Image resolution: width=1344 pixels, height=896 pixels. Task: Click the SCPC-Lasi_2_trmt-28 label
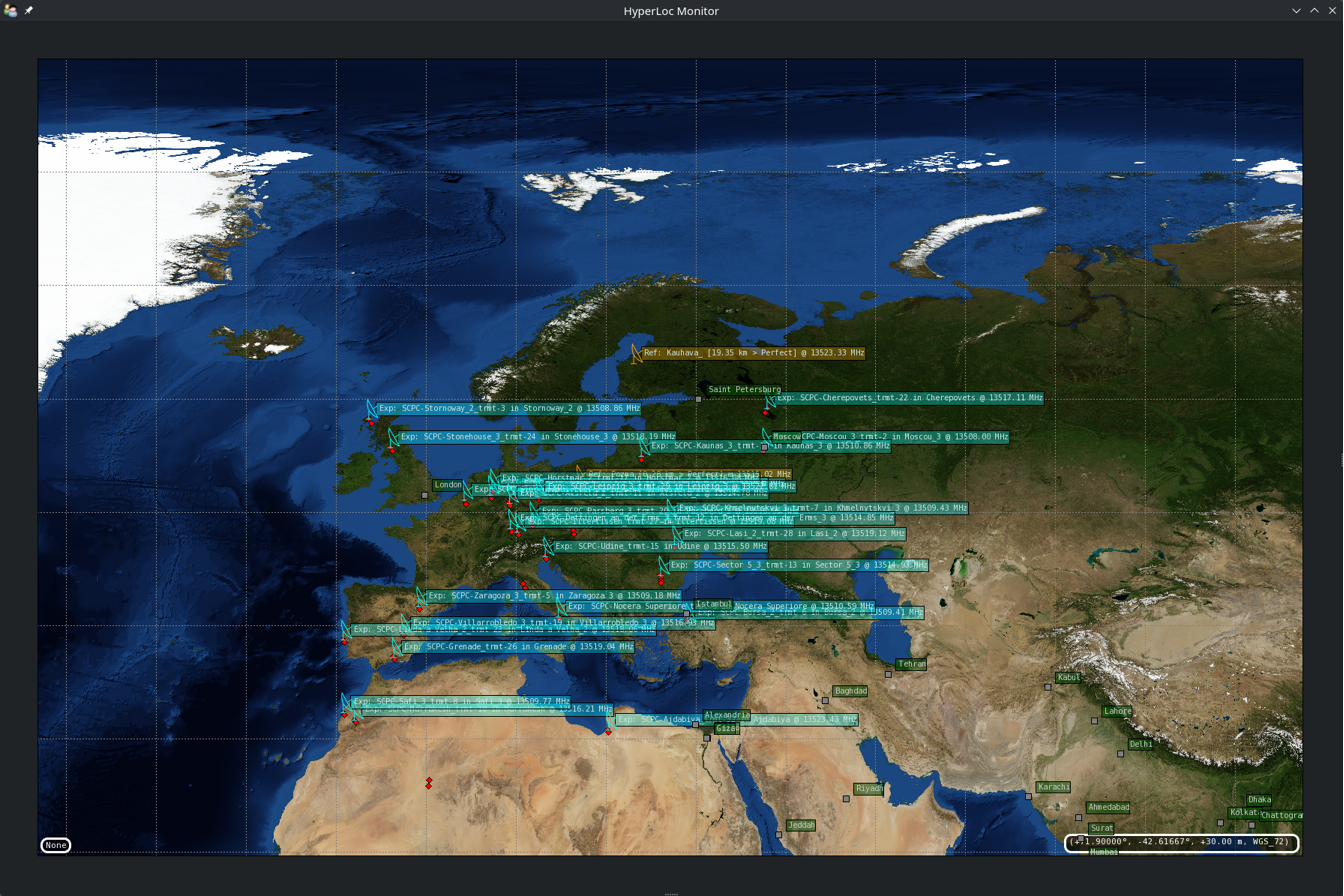pyautogui.click(x=795, y=534)
